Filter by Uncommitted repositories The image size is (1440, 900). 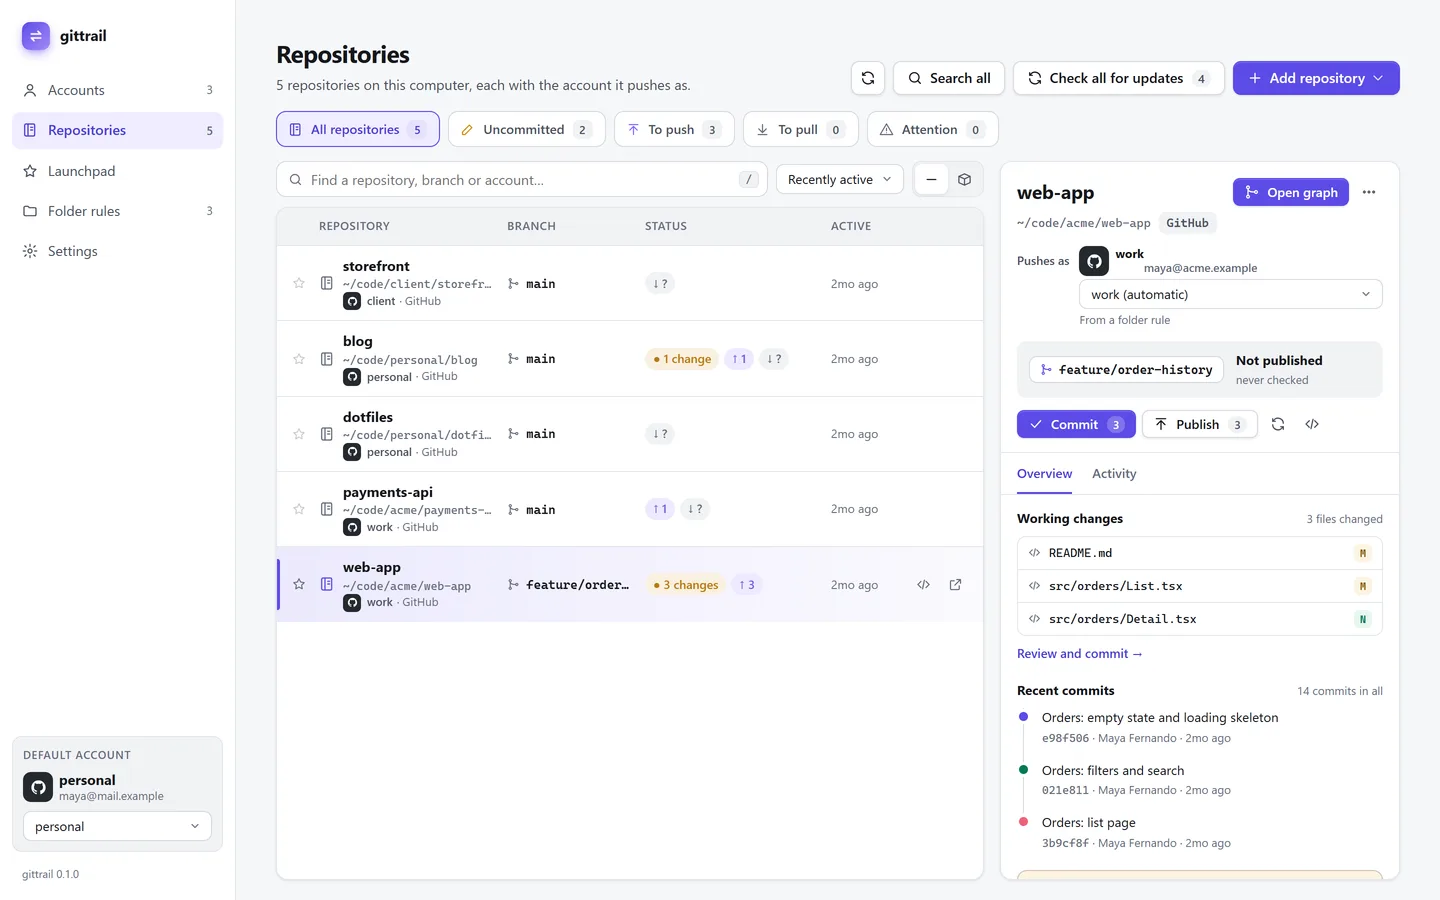[527, 130]
